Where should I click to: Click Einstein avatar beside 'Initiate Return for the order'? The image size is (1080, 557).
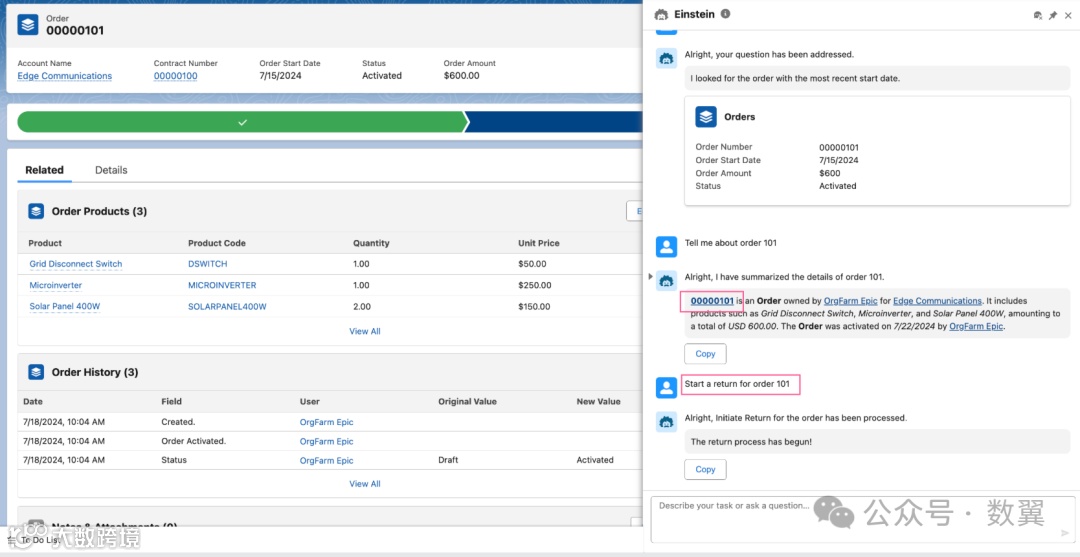click(665, 422)
